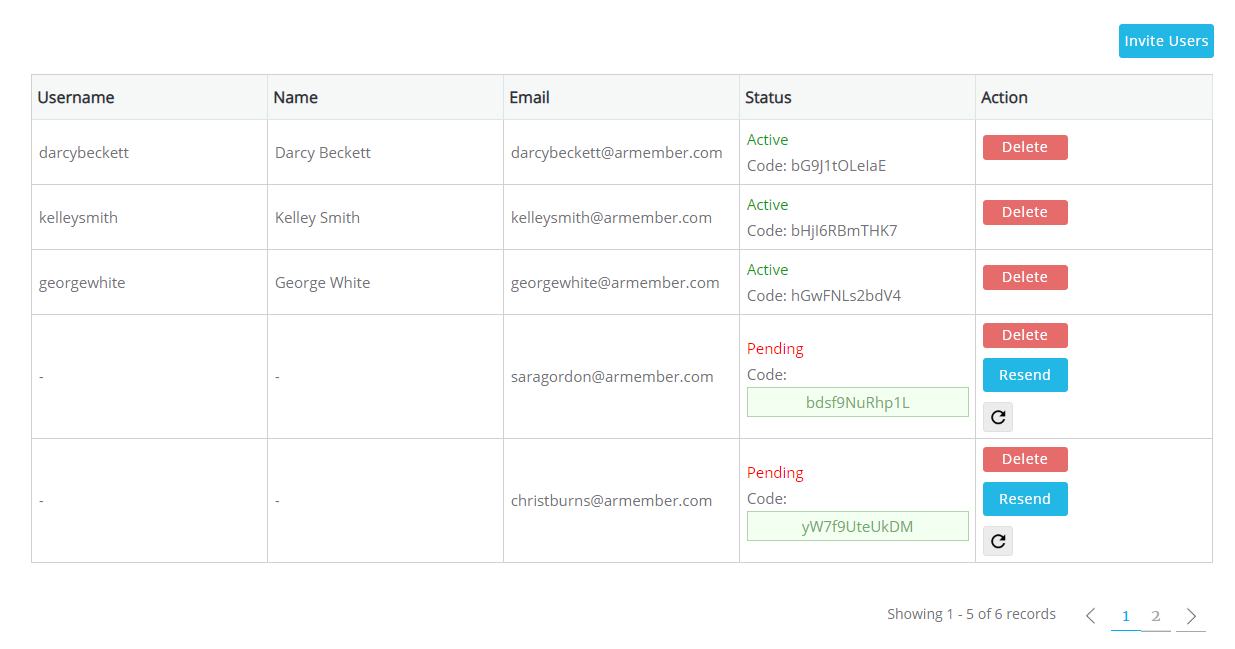Image resolution: width=1235 pixels, height=649 pixels.
Task: Go to the next page arrow
Action: point(1191,616)
